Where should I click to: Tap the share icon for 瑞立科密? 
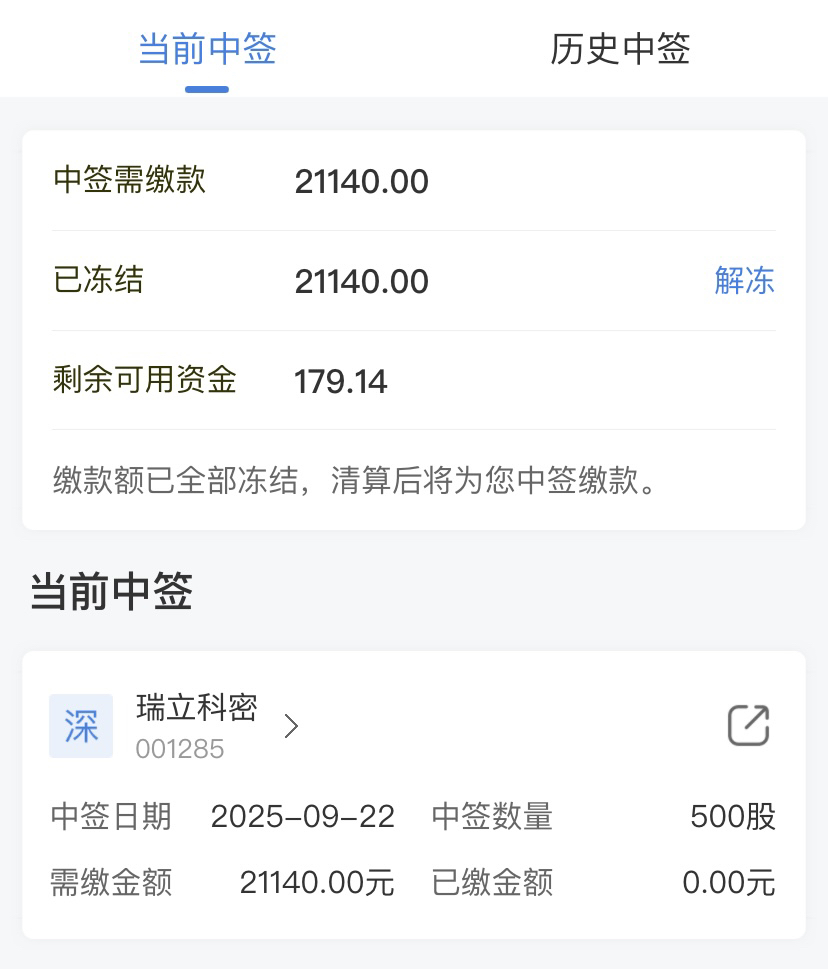(748, 725)
